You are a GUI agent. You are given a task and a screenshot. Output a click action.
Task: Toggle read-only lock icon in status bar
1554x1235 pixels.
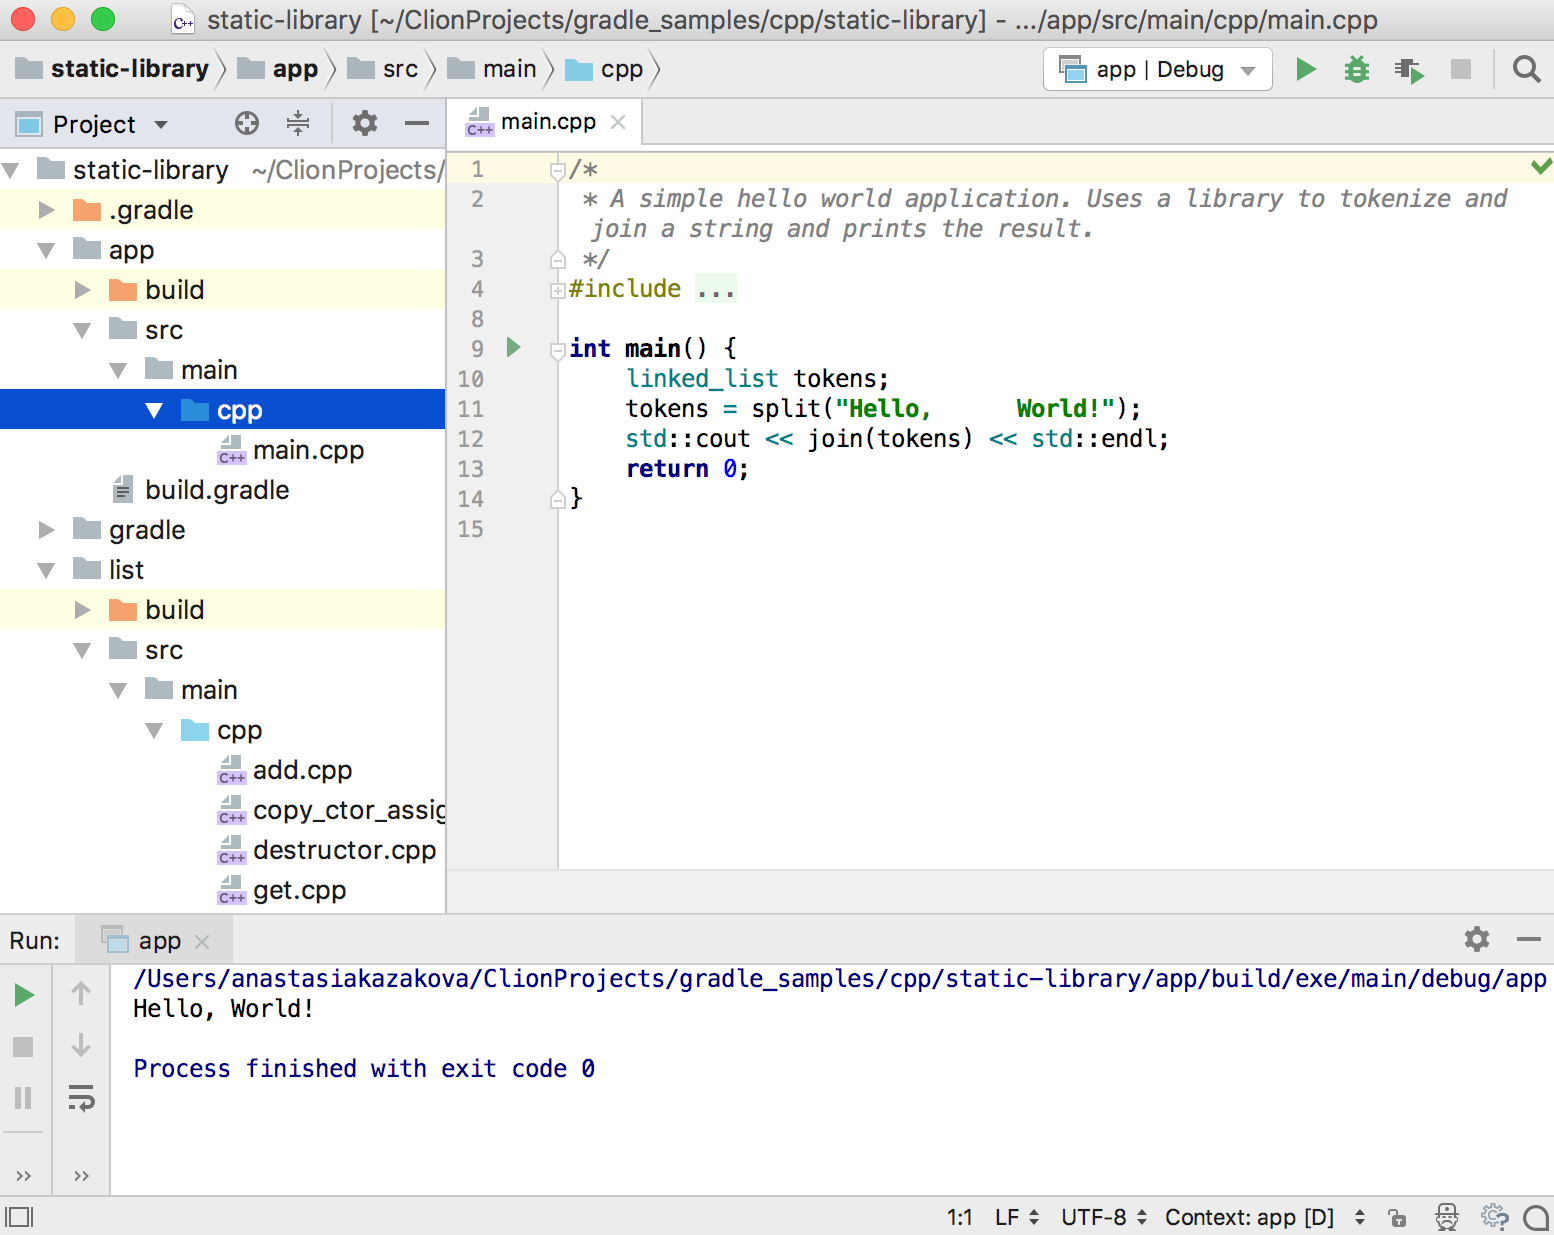click(x=1397, y=1217)
